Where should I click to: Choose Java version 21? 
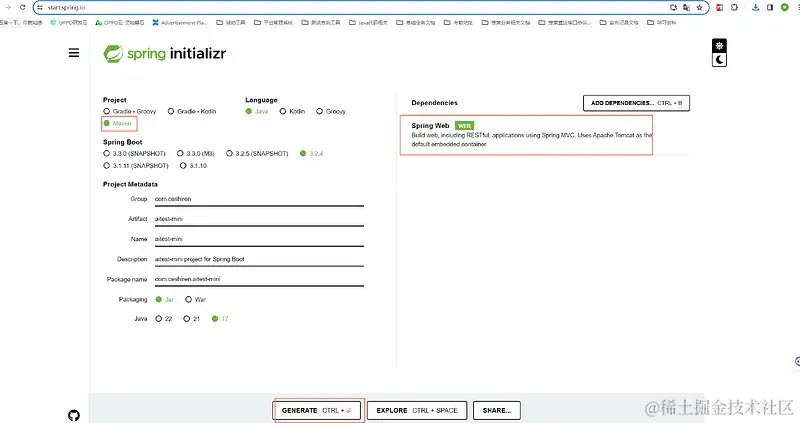point(192,319)
